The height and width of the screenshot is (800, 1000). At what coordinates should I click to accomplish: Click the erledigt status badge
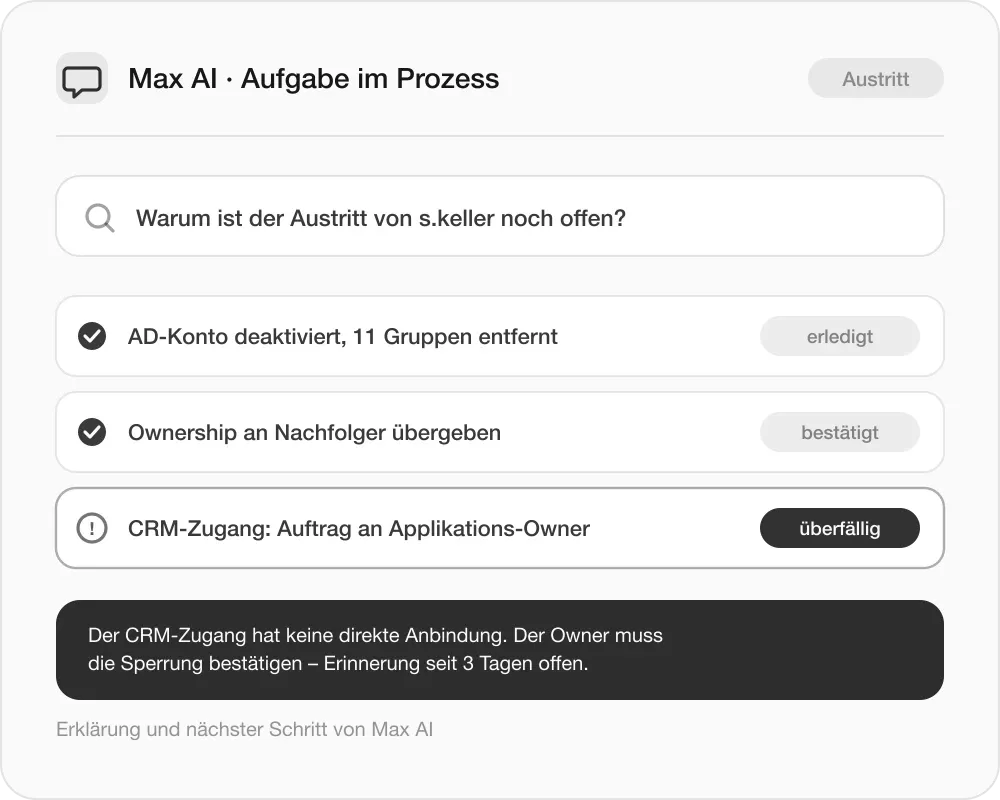(x=839, y=336)
